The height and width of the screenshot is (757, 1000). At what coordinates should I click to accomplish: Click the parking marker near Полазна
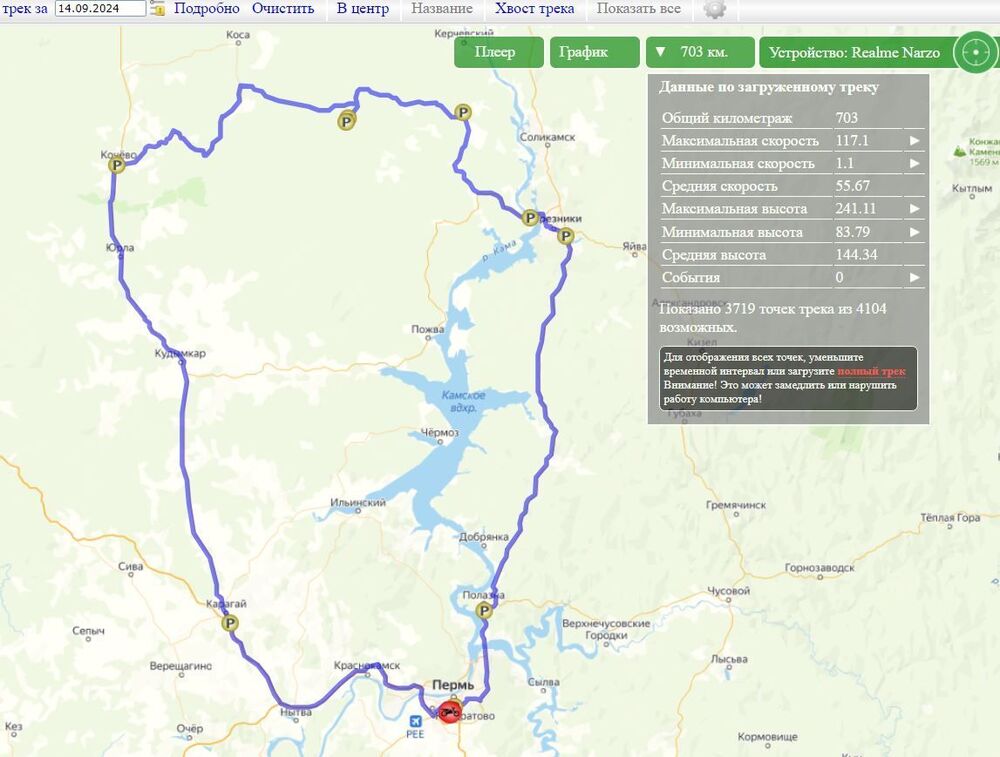484,611
